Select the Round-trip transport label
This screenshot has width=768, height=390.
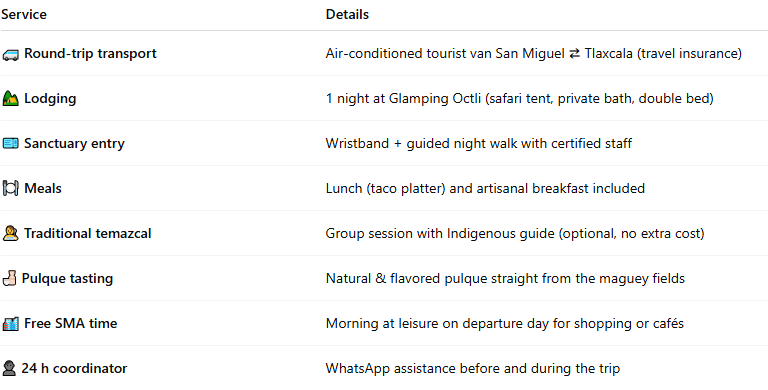pyautogui.click(x=91, y=53)
